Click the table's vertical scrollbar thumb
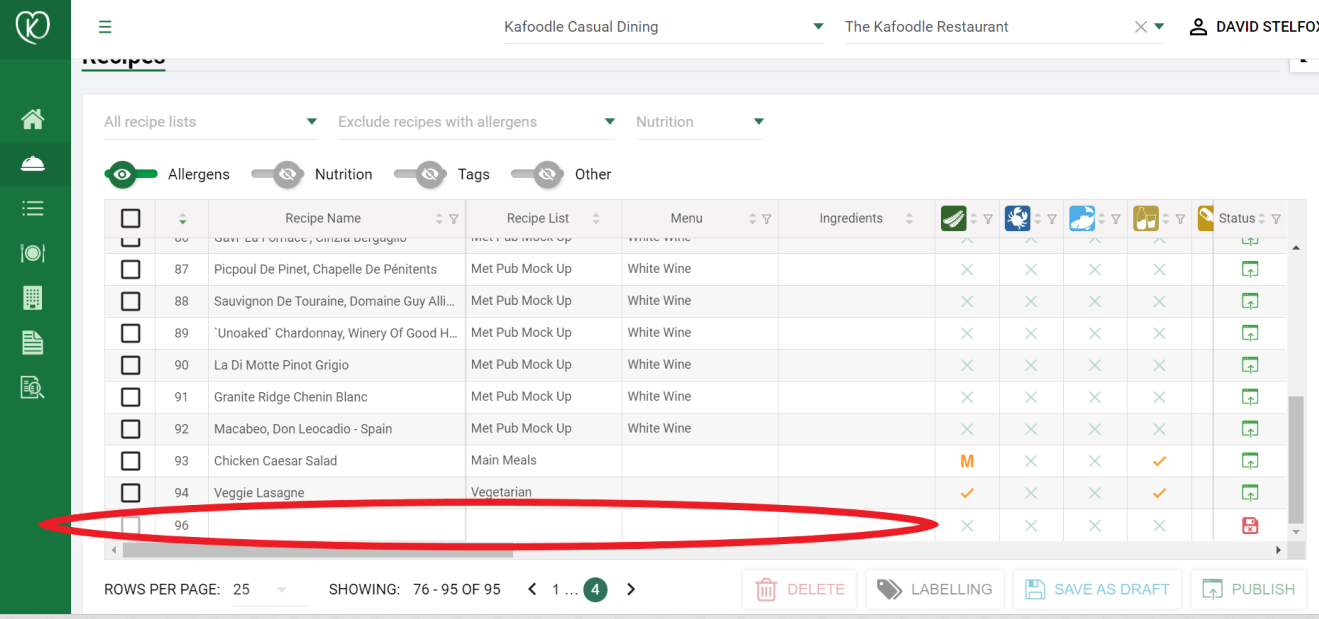 tap(1296, 459)
